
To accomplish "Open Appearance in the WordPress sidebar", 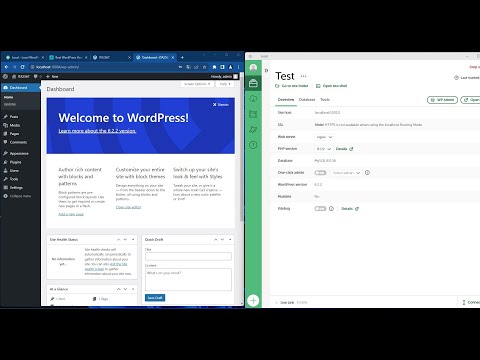I will tap(19, 153).
